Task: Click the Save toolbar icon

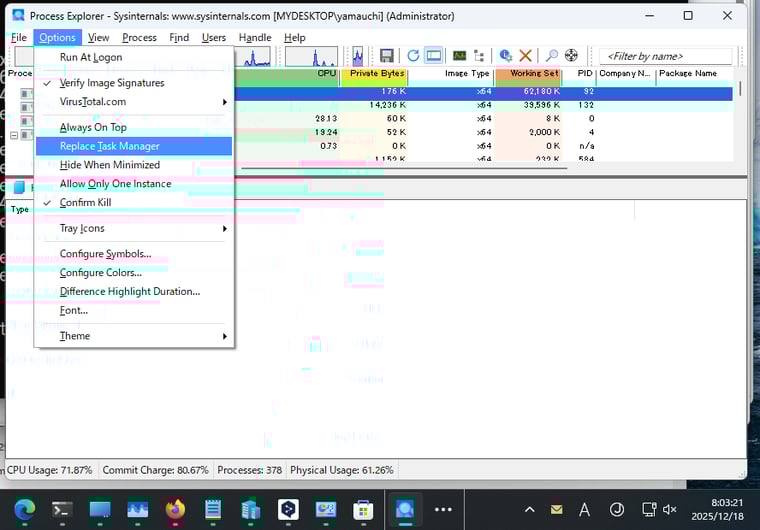Action: (x=387, y=56)
